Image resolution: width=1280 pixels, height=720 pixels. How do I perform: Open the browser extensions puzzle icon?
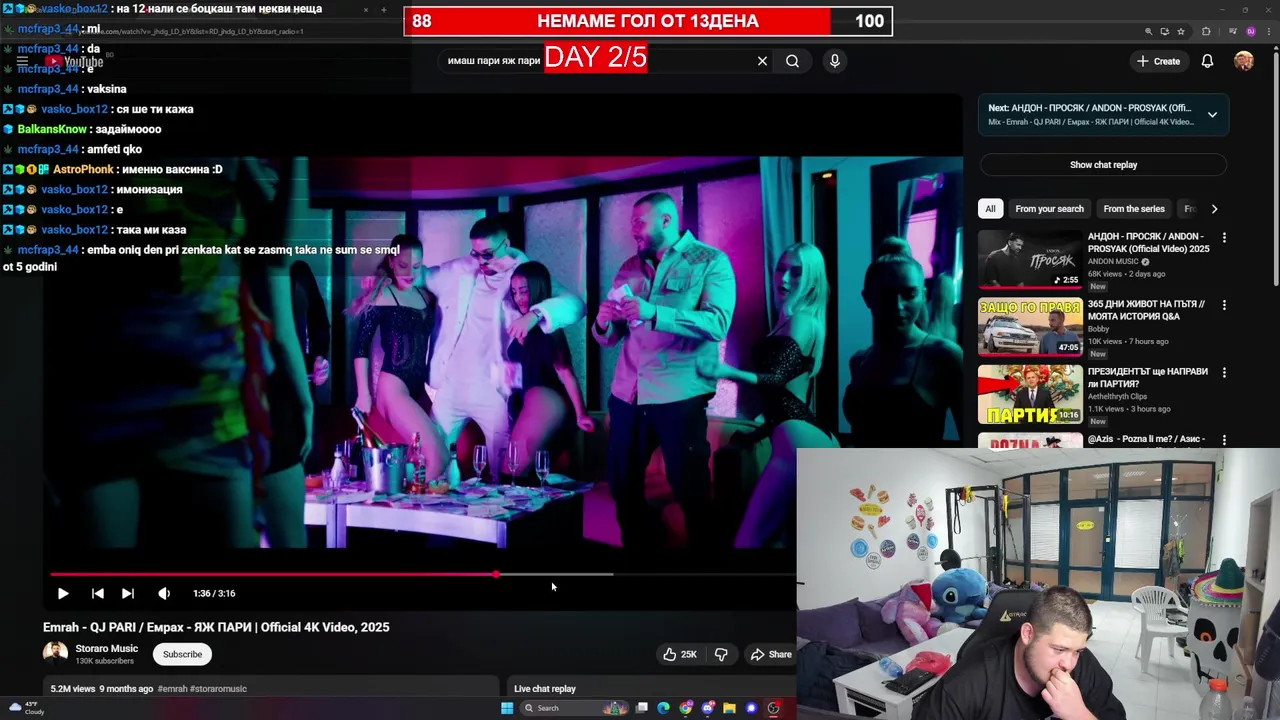1206,32
